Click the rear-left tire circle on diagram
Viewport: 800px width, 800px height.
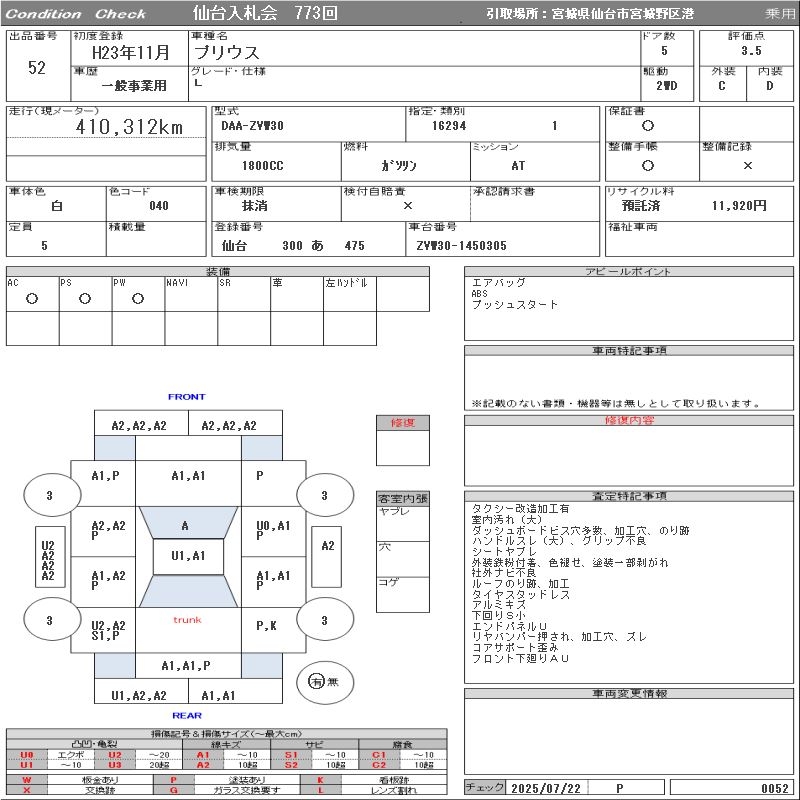click(50, 620)
